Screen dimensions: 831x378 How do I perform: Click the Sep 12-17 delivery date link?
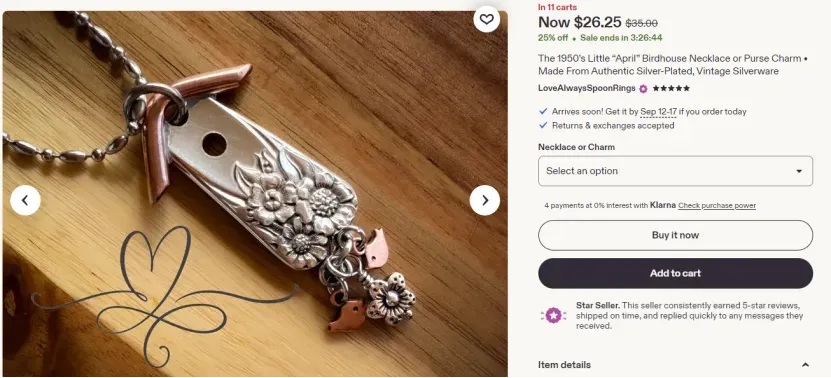658,112
